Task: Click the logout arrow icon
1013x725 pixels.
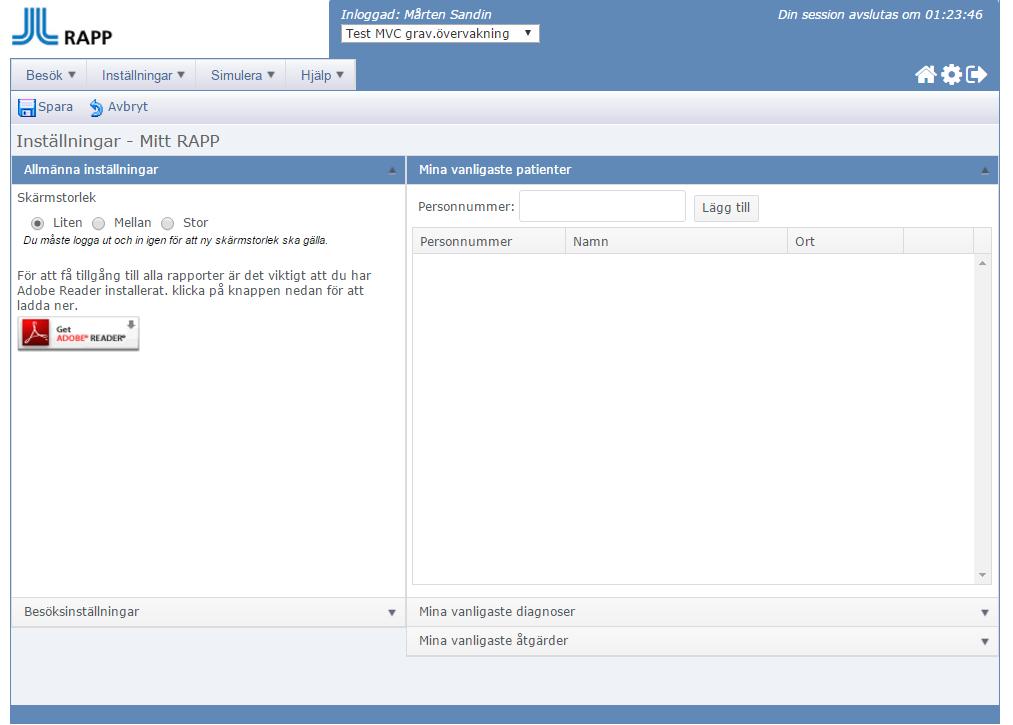Action: coord(976,75)
